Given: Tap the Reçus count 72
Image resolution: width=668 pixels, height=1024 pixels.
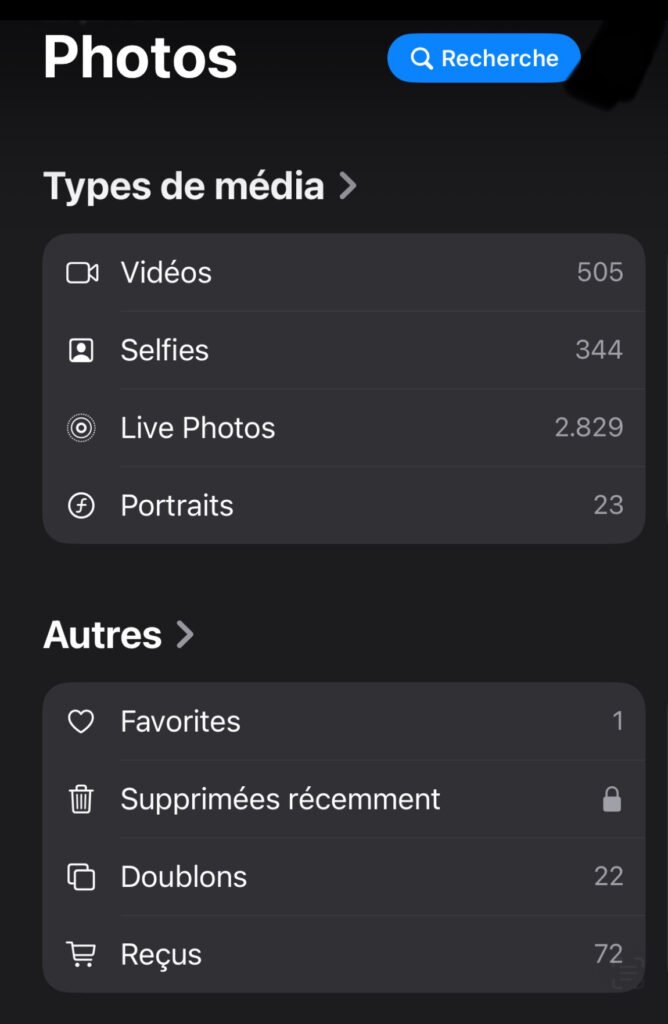Looking at the screenshot, I should point(609,954).
